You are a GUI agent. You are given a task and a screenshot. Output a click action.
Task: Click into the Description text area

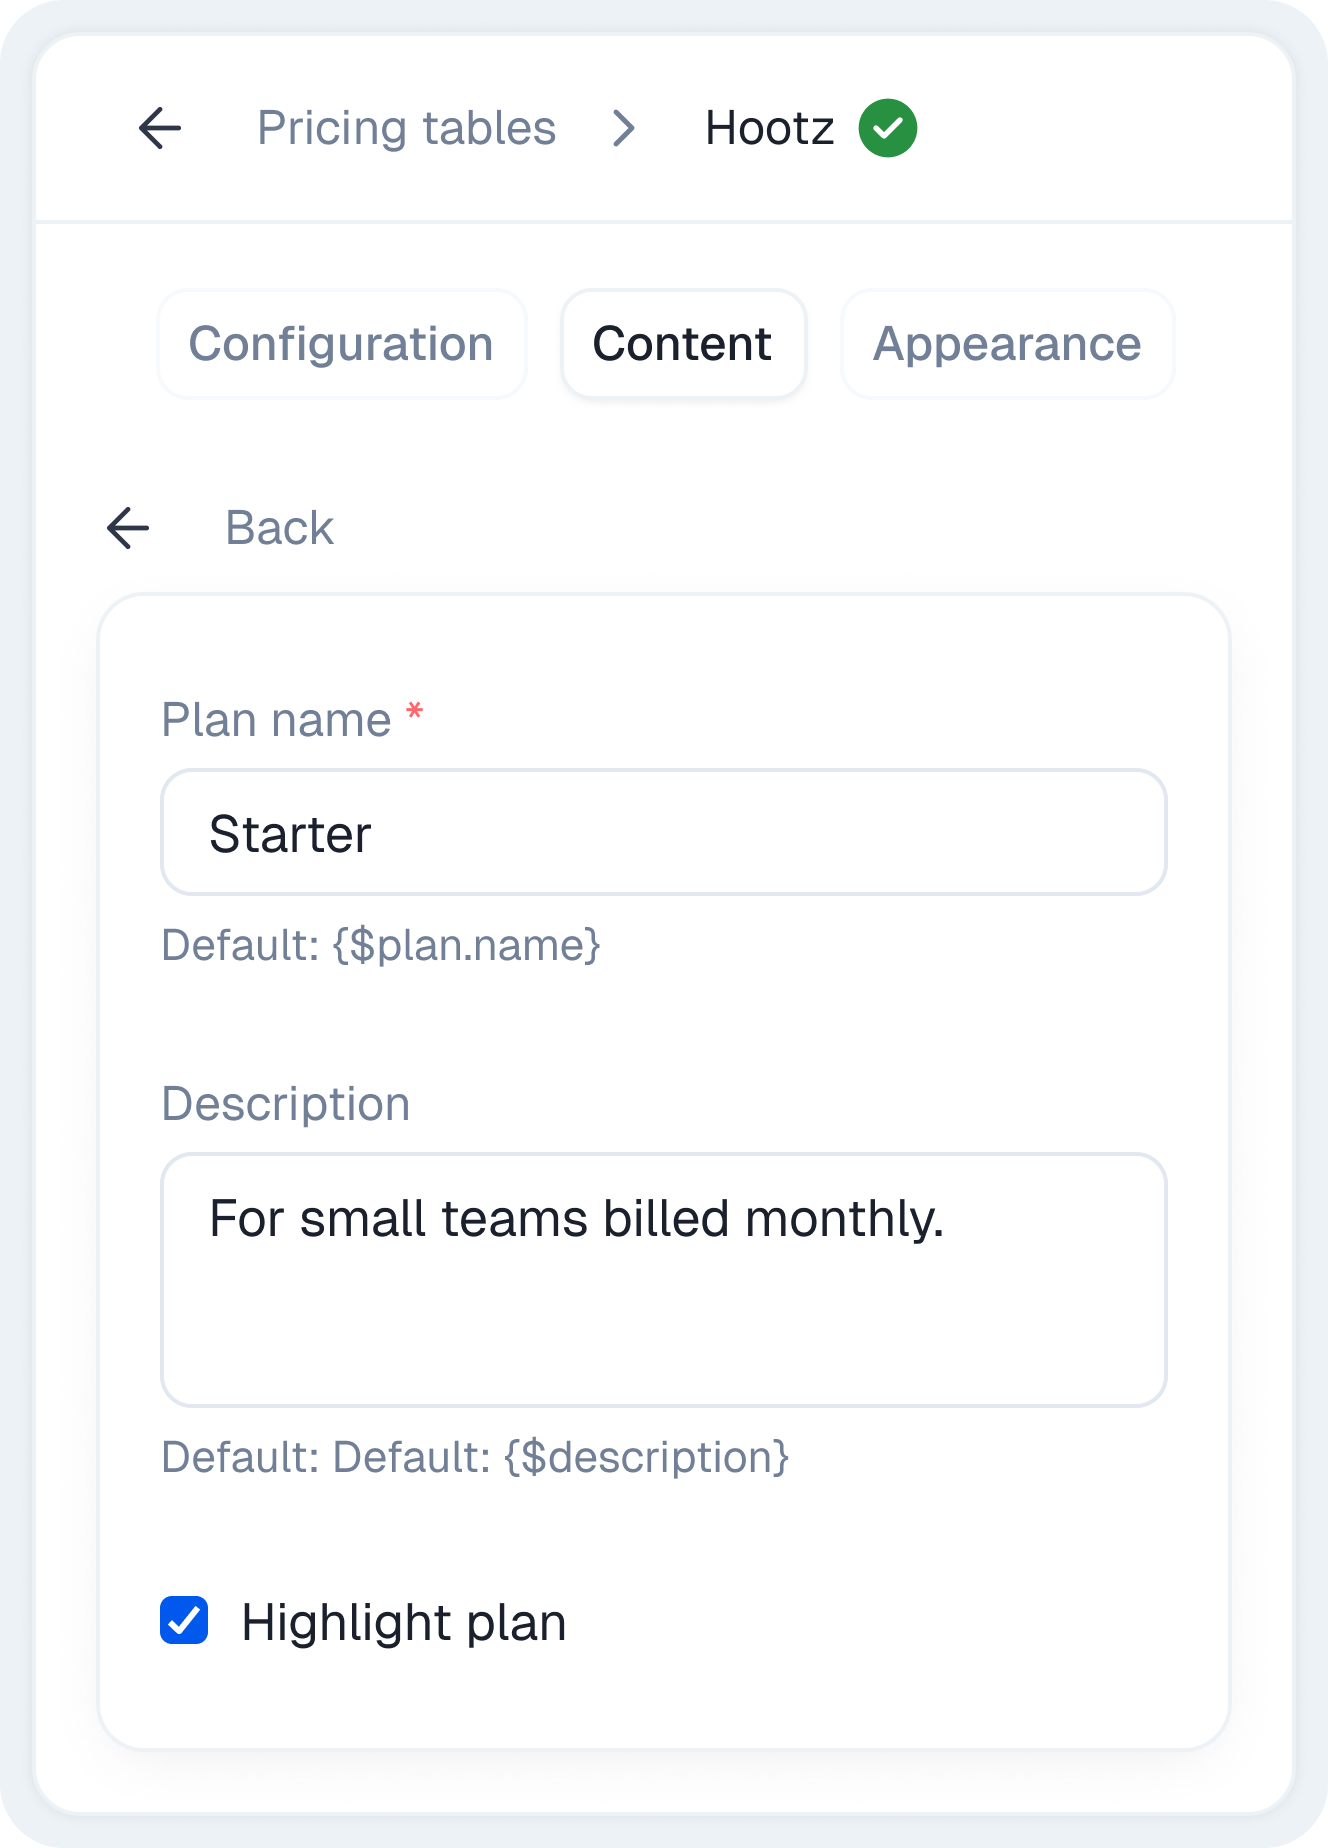[664, 1300]
